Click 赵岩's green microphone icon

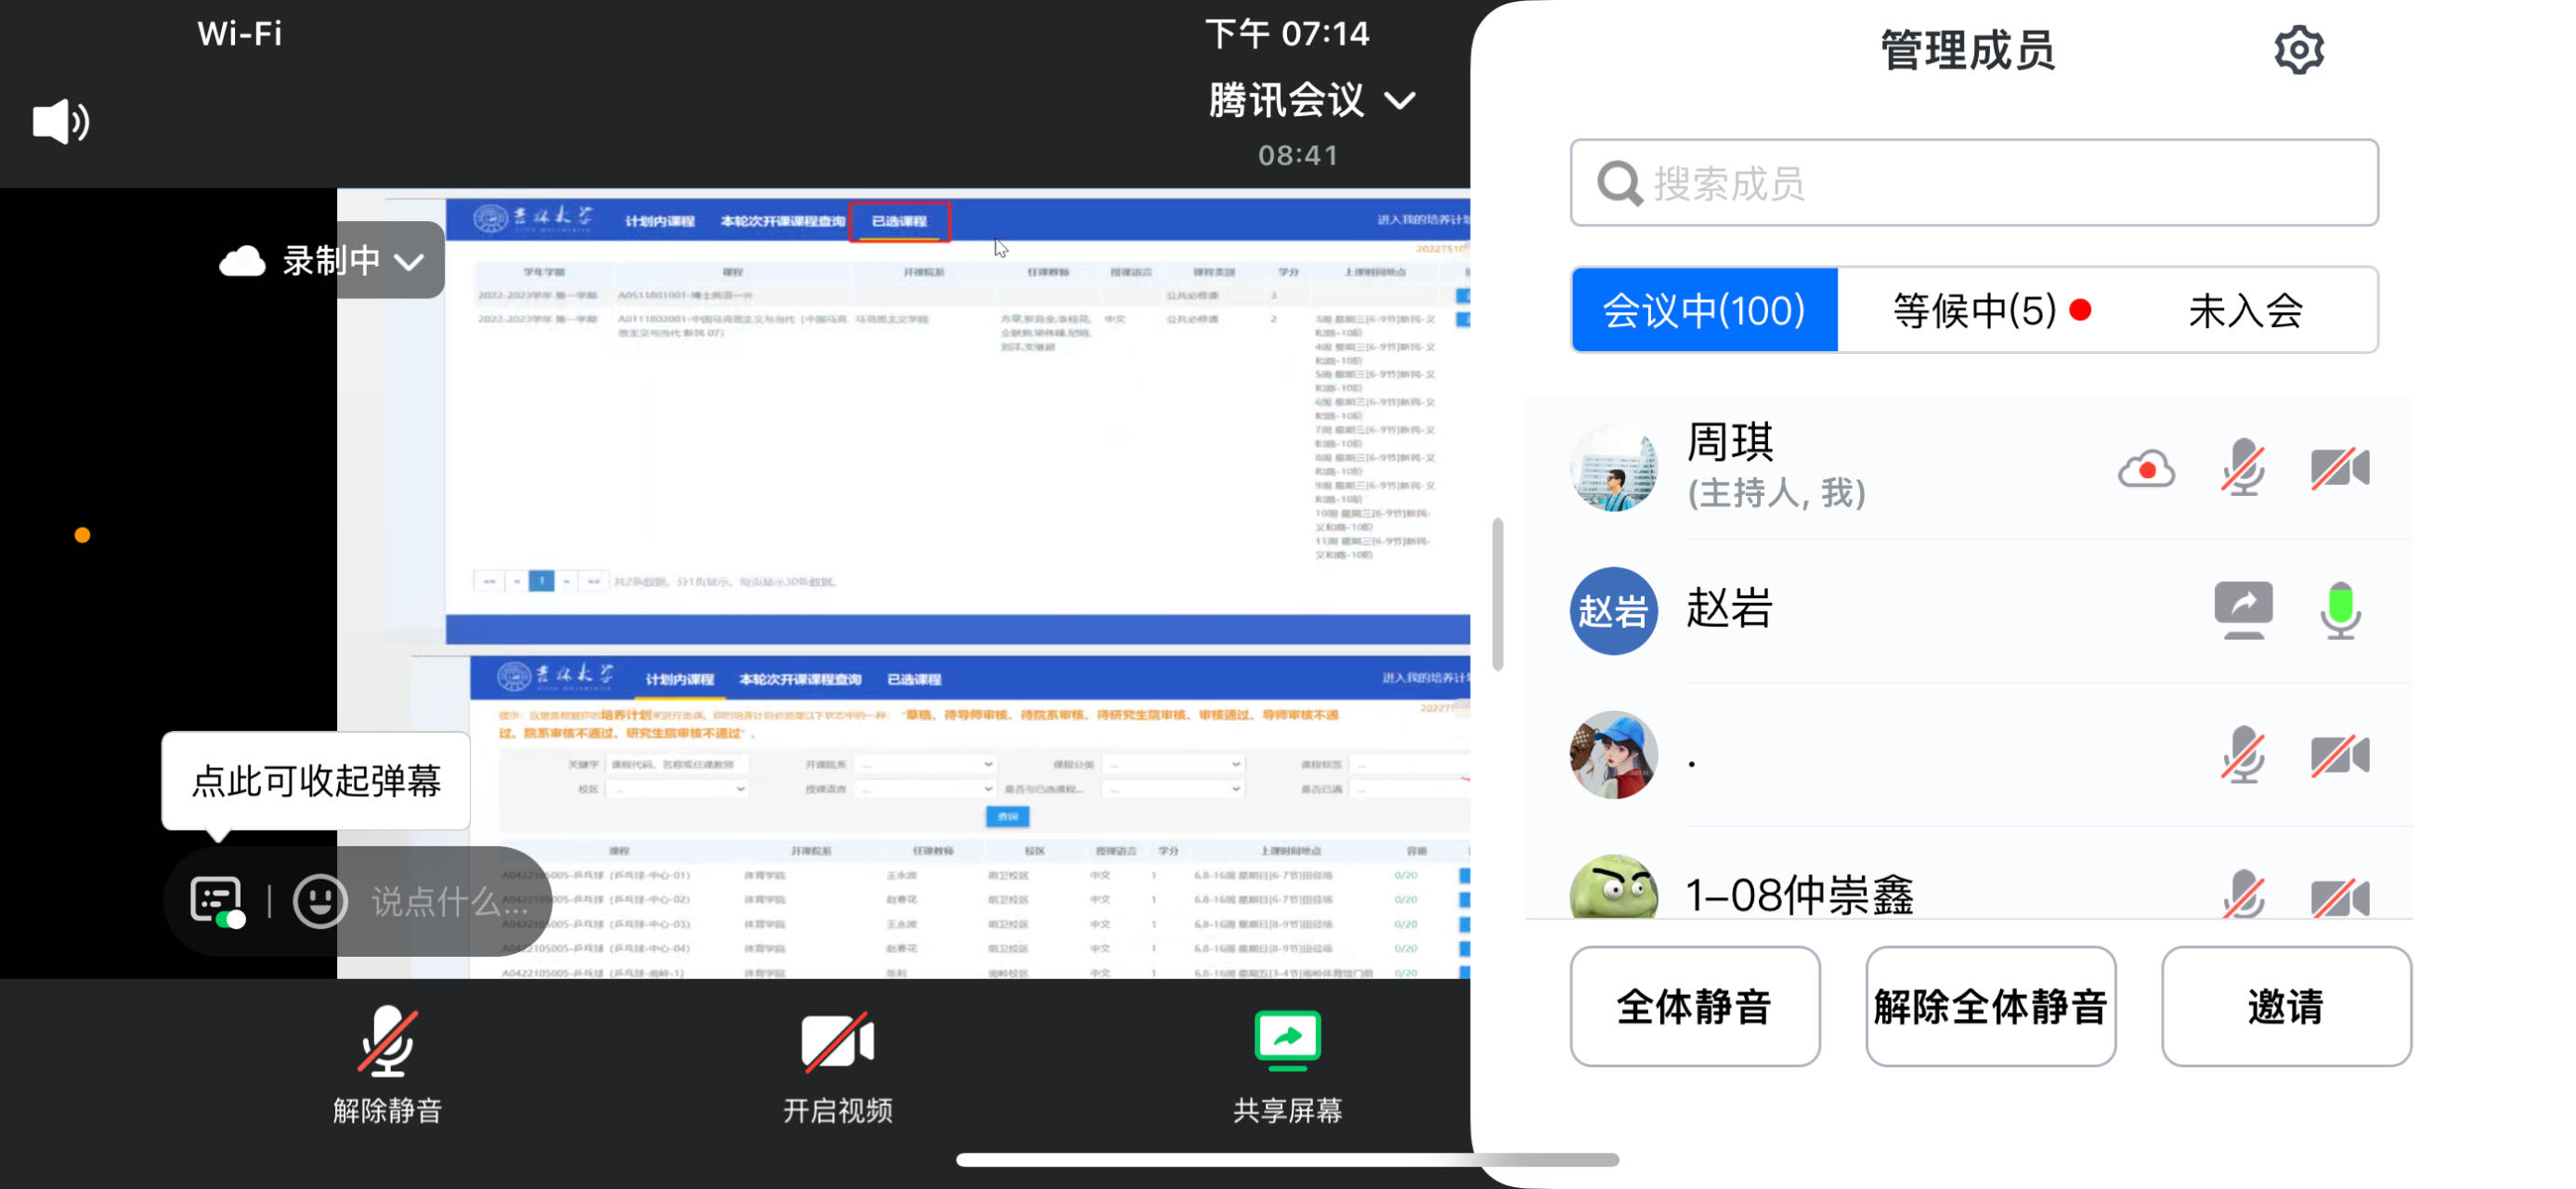pos(2340,609)
